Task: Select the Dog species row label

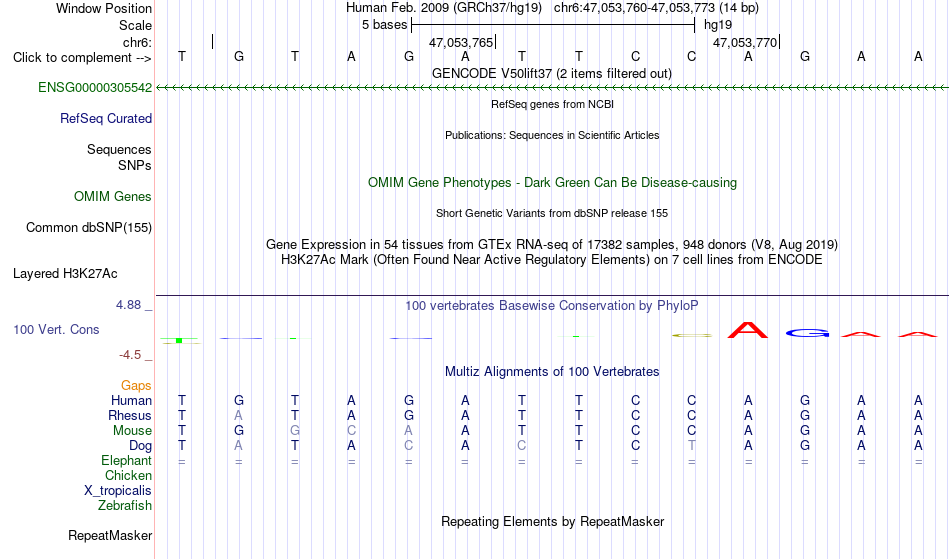Action: tap(140, 446)
